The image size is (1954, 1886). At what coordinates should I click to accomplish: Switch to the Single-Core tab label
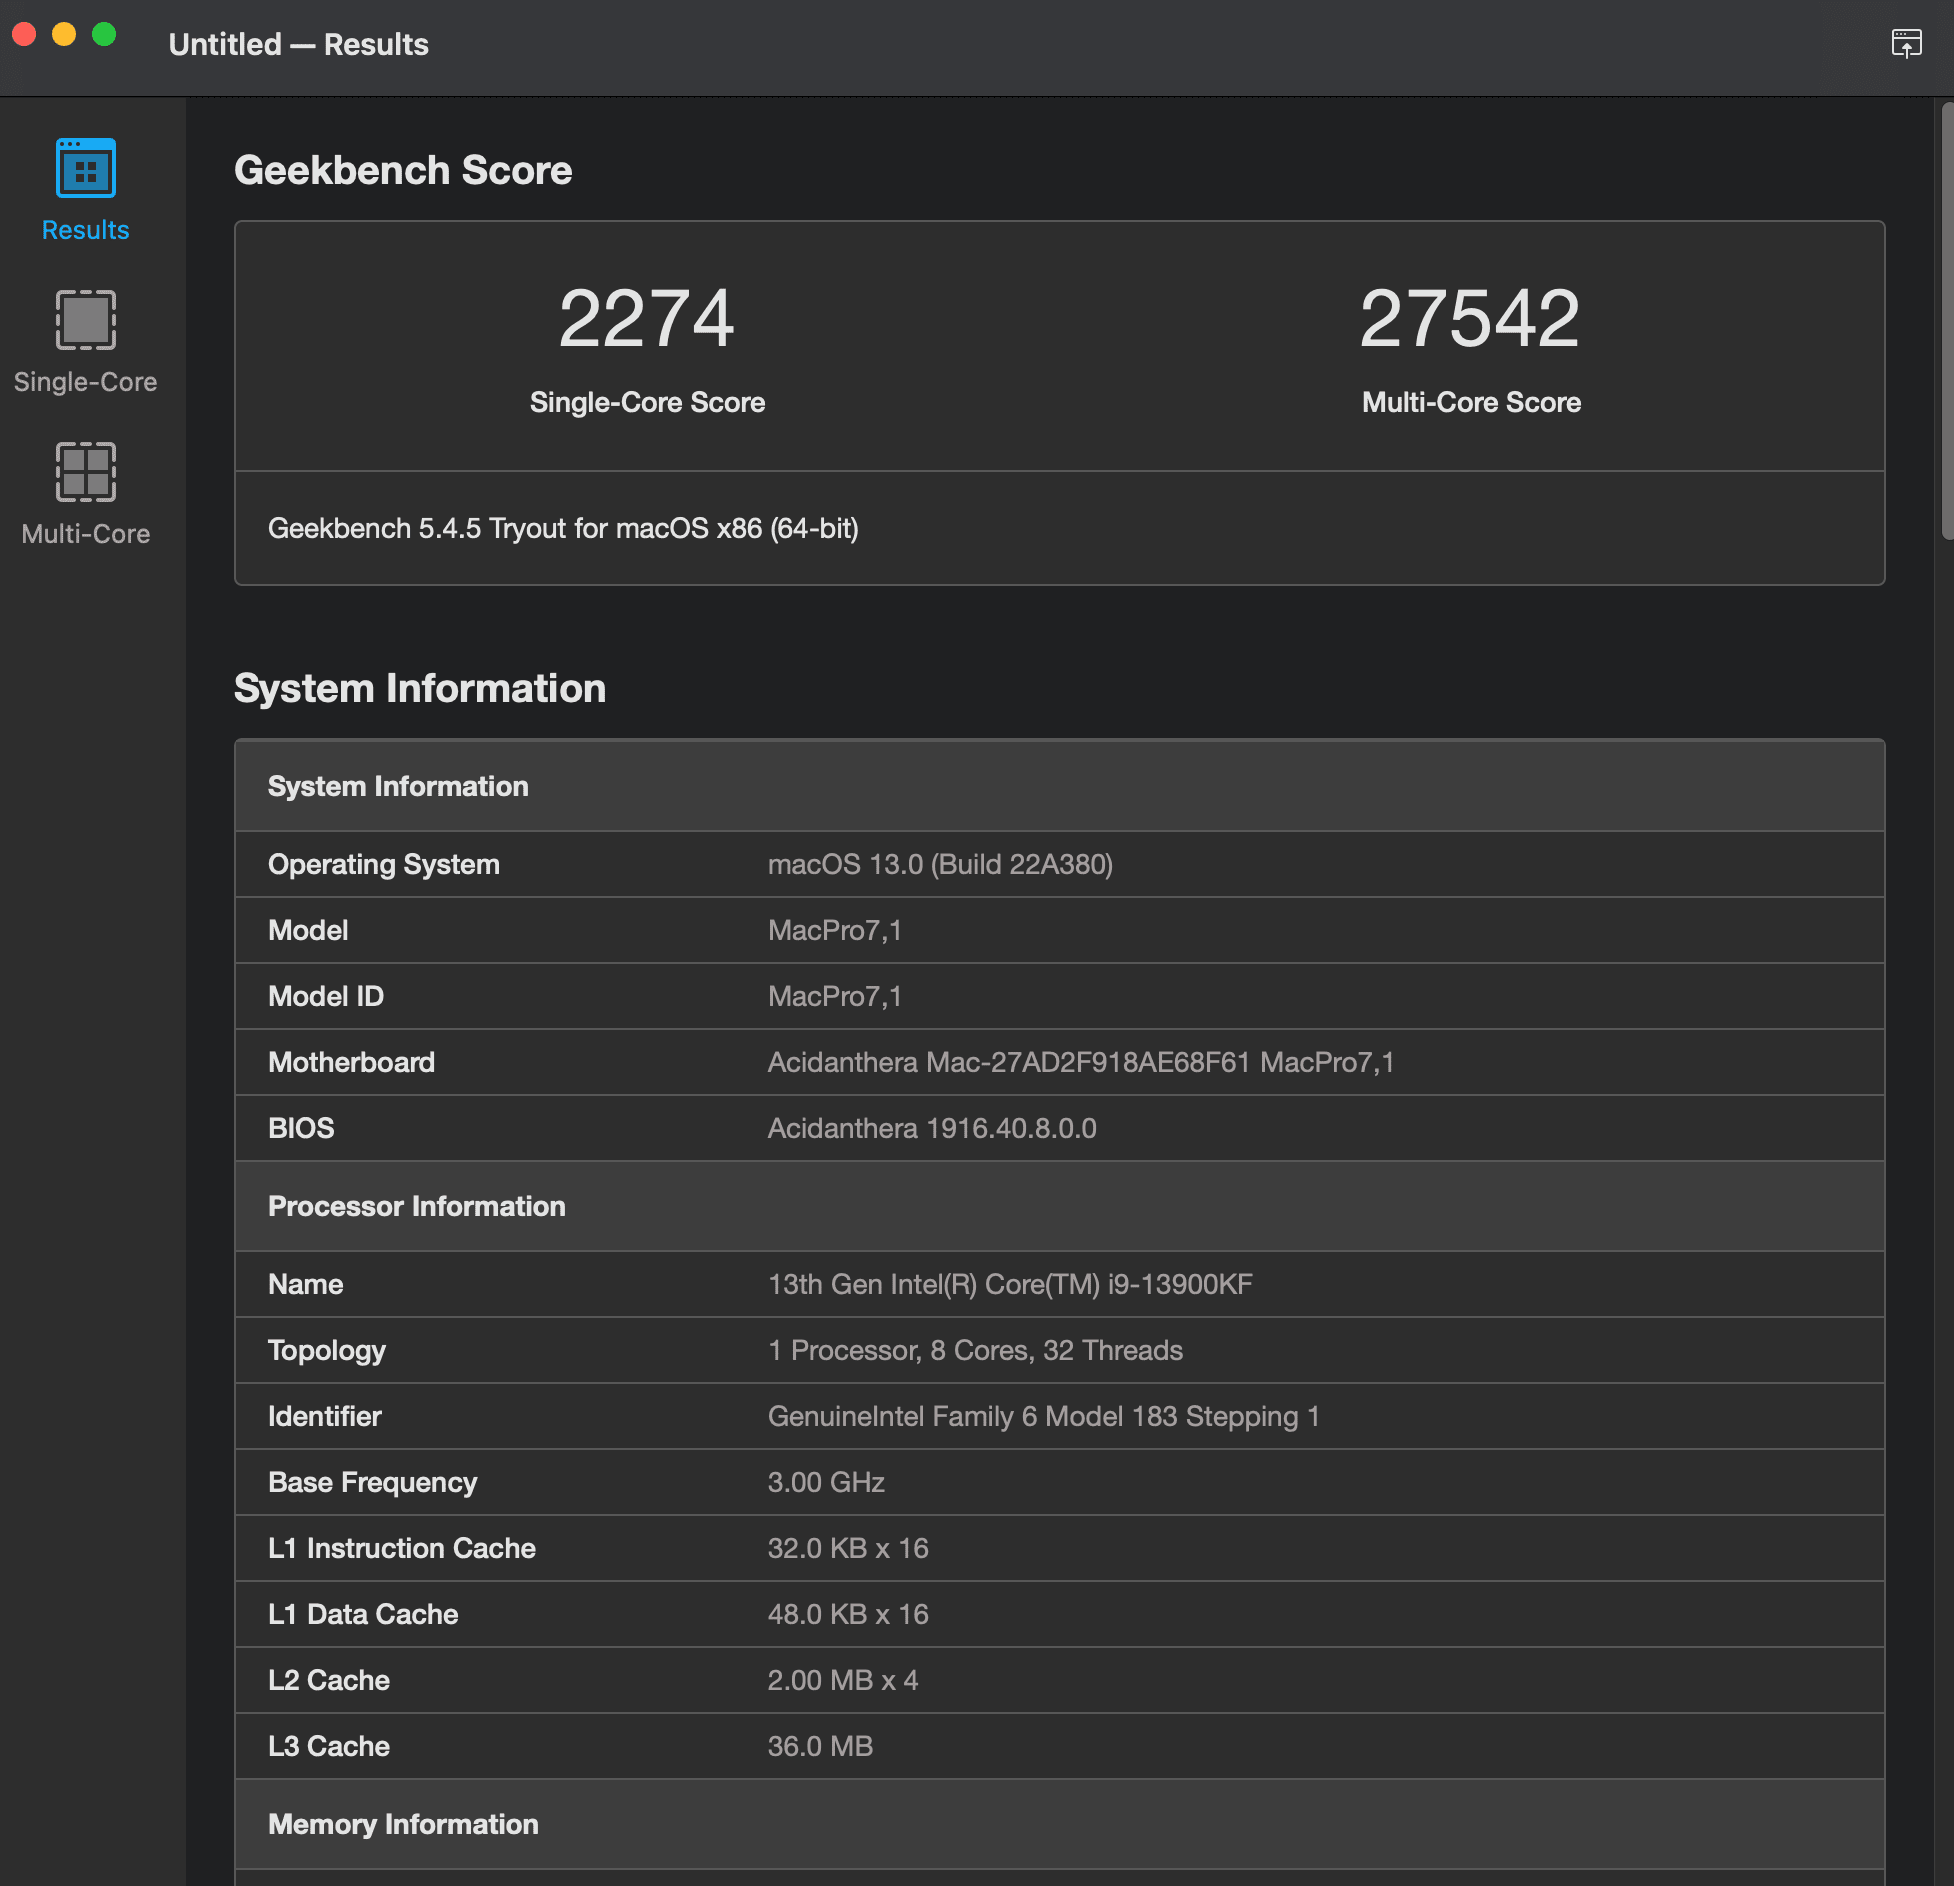[x=86, y=382]
